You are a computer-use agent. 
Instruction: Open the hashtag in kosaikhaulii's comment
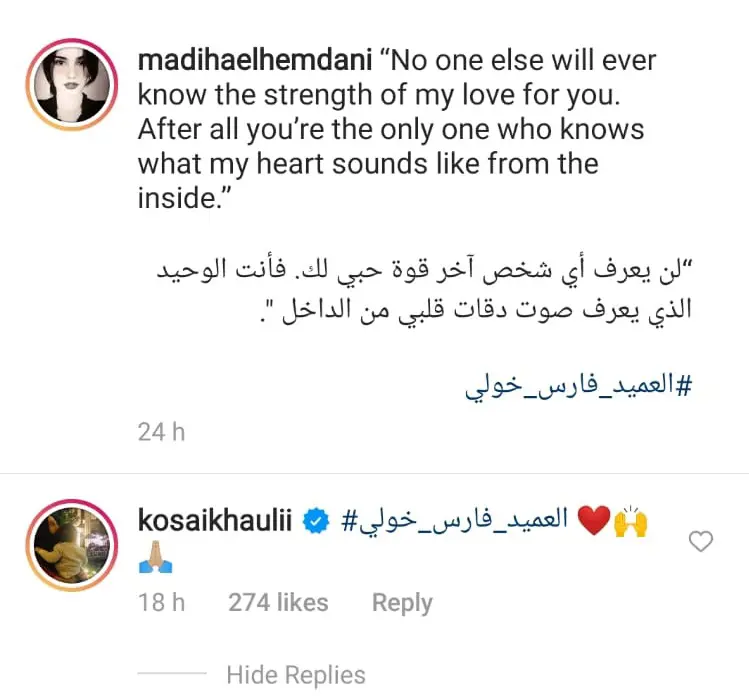pos(454,520)
